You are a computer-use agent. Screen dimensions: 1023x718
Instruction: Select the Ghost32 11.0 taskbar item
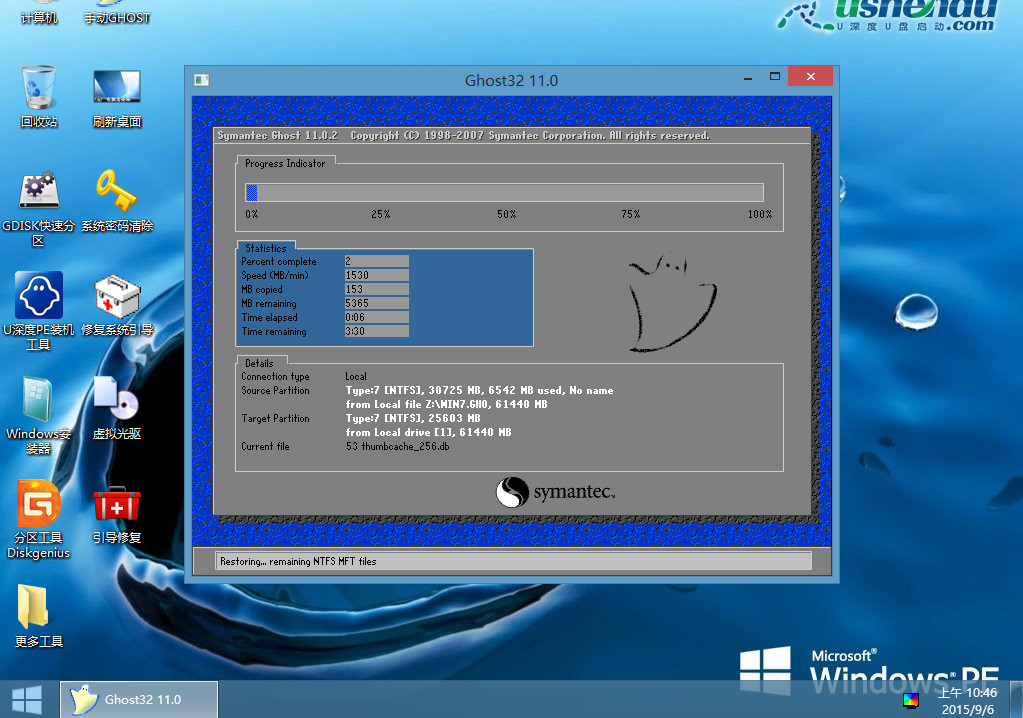click(138, 699)
